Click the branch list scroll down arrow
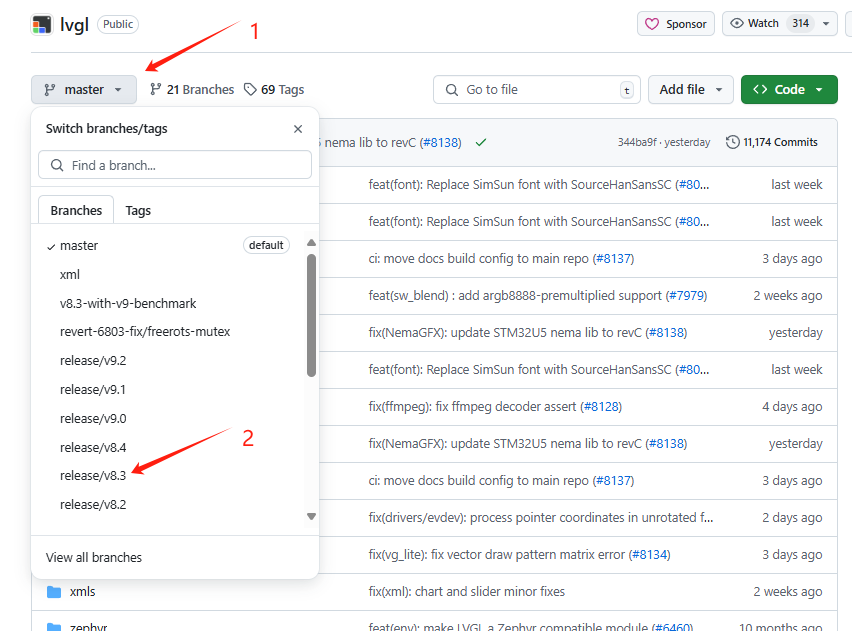This screenshot has height=631, width=852. [311, 516]
